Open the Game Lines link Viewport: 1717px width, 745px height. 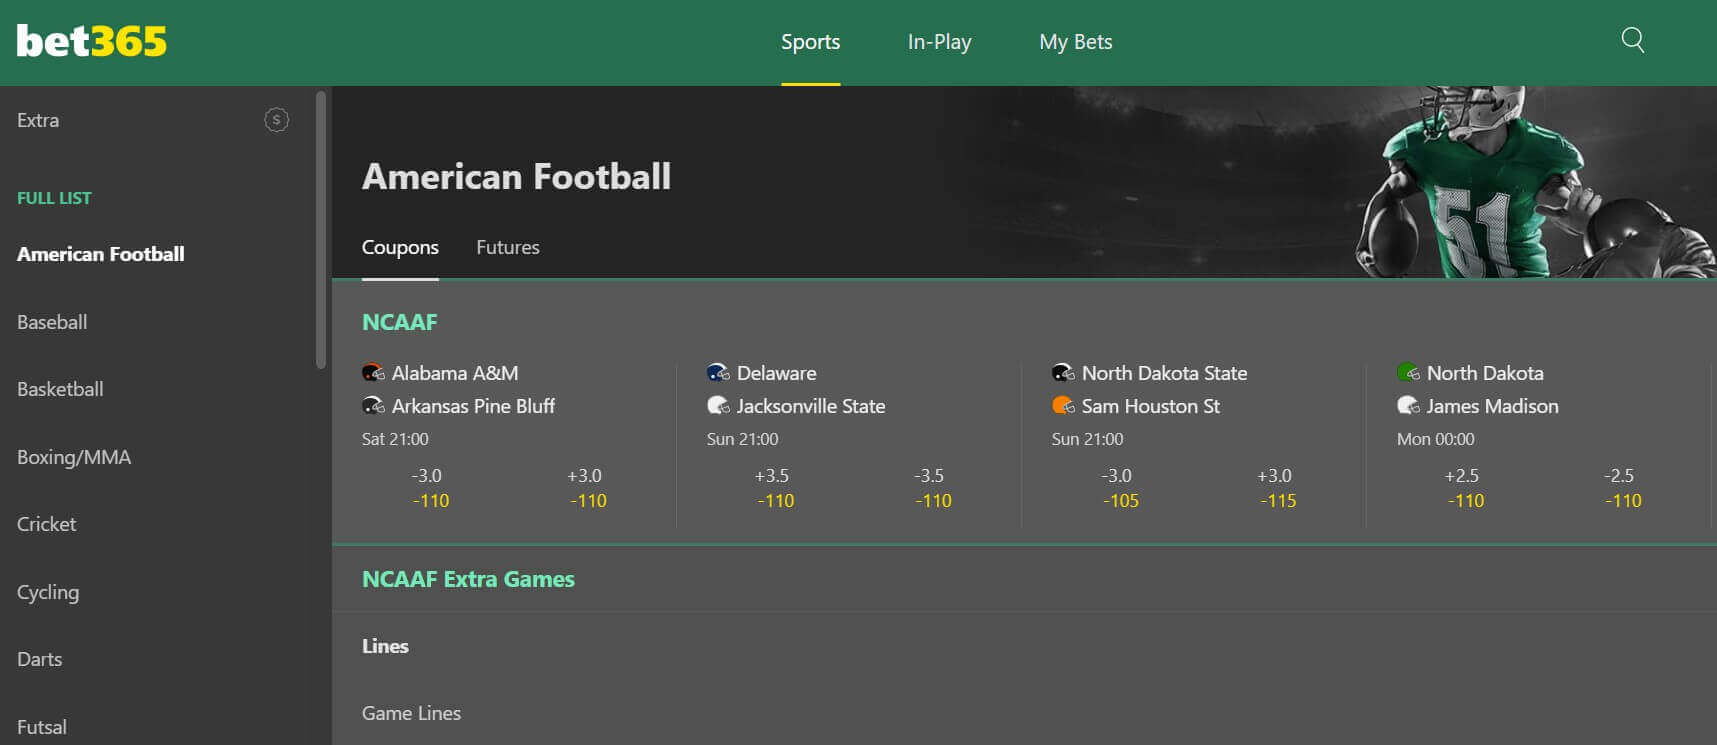411,713
